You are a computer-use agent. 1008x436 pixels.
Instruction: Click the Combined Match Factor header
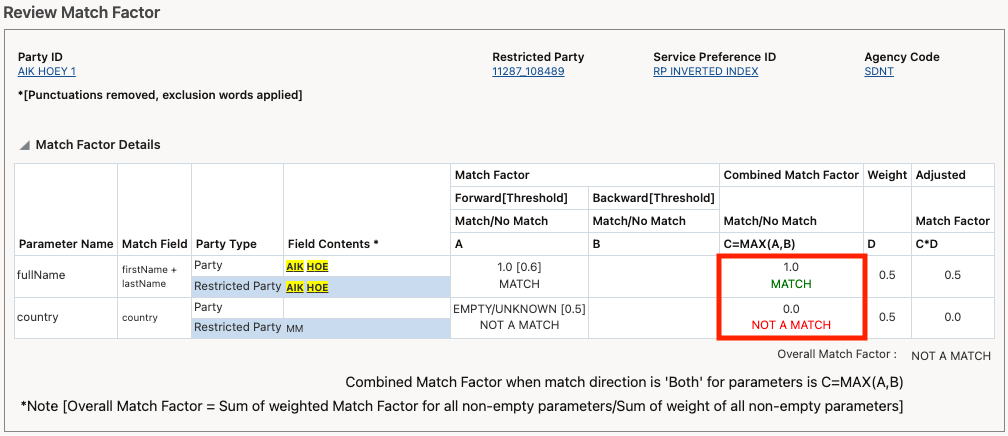(790, 175)
